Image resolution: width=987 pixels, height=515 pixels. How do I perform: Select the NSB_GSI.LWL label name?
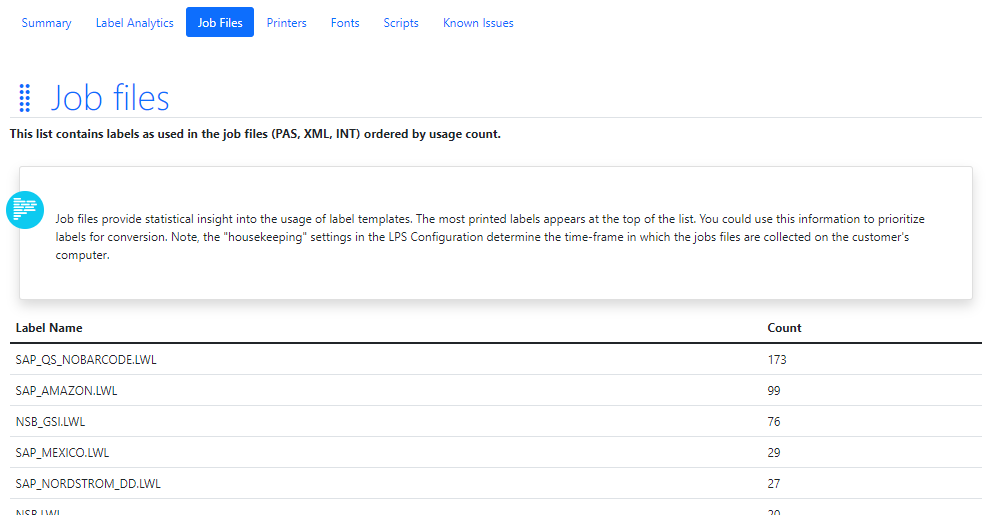pos(50,422)
